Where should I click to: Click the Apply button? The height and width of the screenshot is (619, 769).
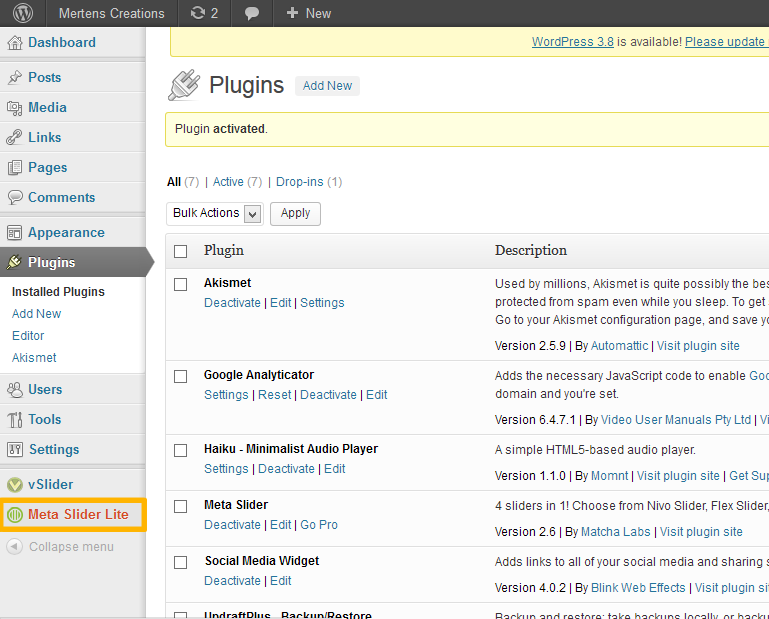(295, 213)
